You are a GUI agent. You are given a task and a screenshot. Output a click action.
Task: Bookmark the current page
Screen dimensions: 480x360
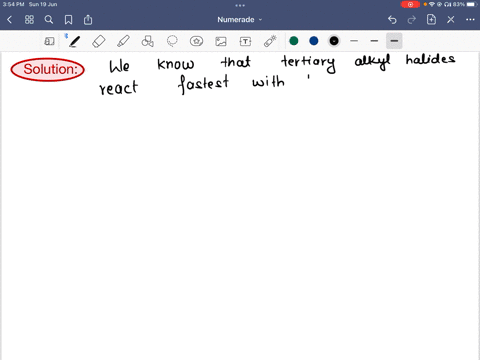[x=68, y=20]
